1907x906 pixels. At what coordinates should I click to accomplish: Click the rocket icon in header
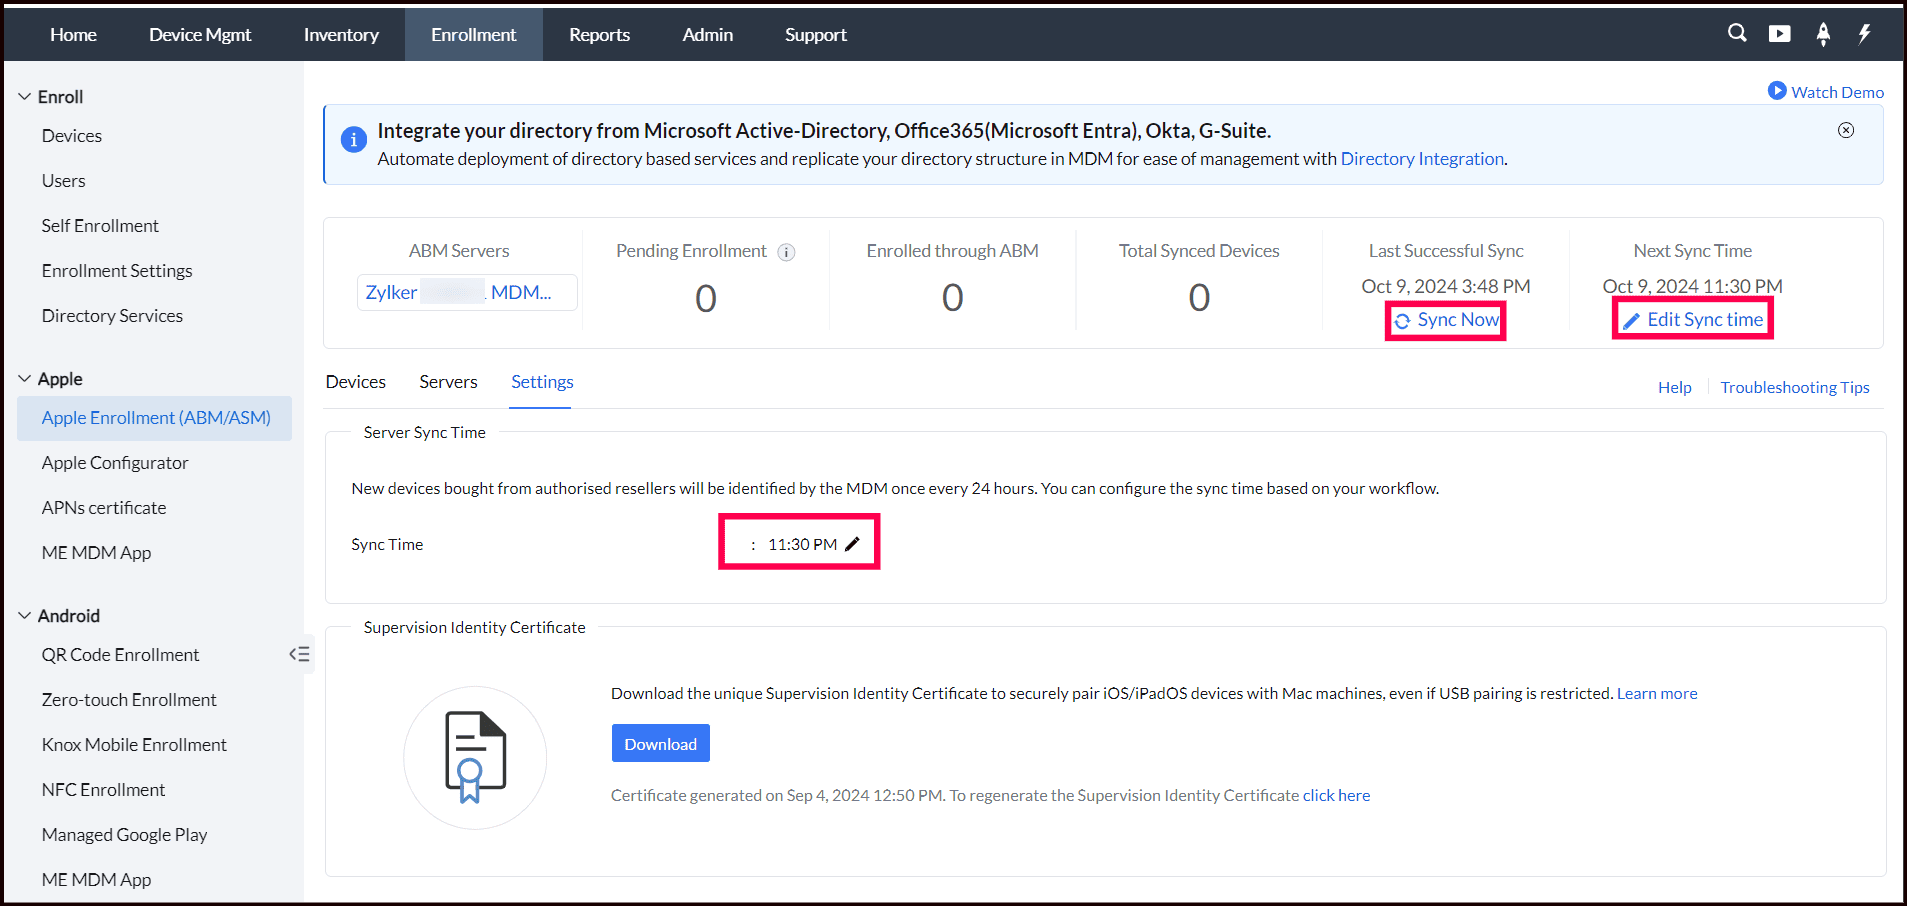coord(1823,34)
